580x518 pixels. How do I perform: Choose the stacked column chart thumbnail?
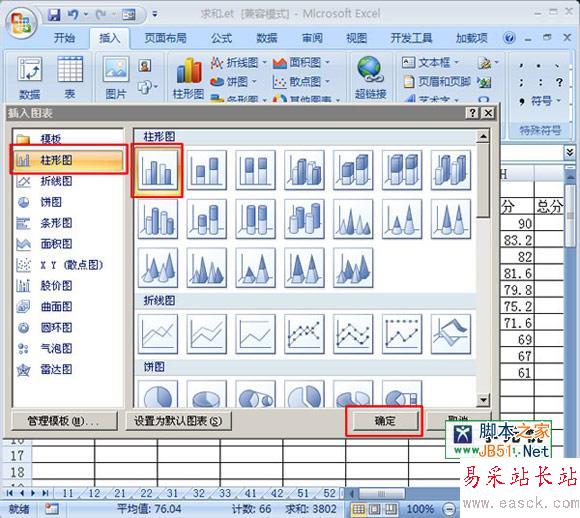207,171
